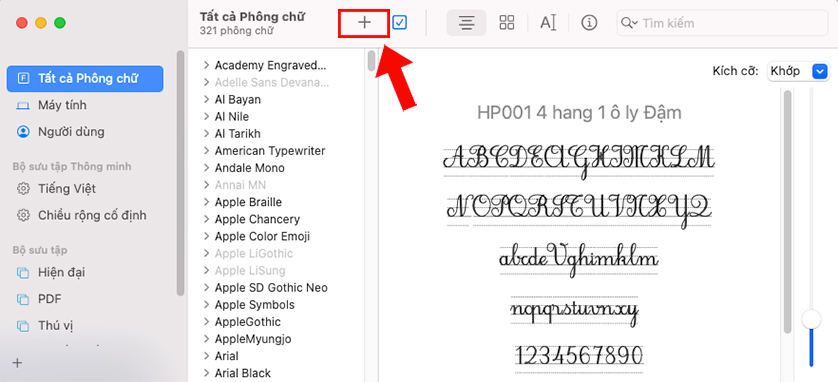This screenshot has width=838, height=382.
Task: Select AppleMyungjo font in list
Action: click(253, 339)
